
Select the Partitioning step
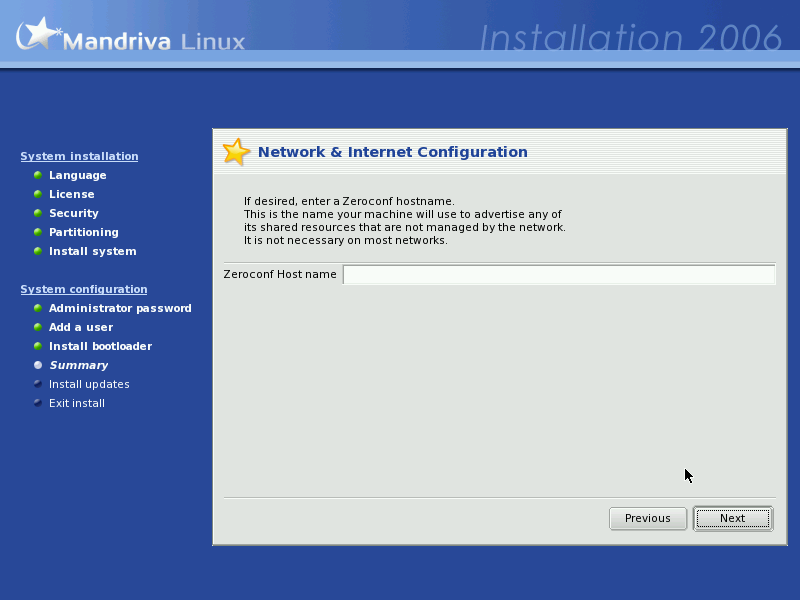[x=84, y=232]
